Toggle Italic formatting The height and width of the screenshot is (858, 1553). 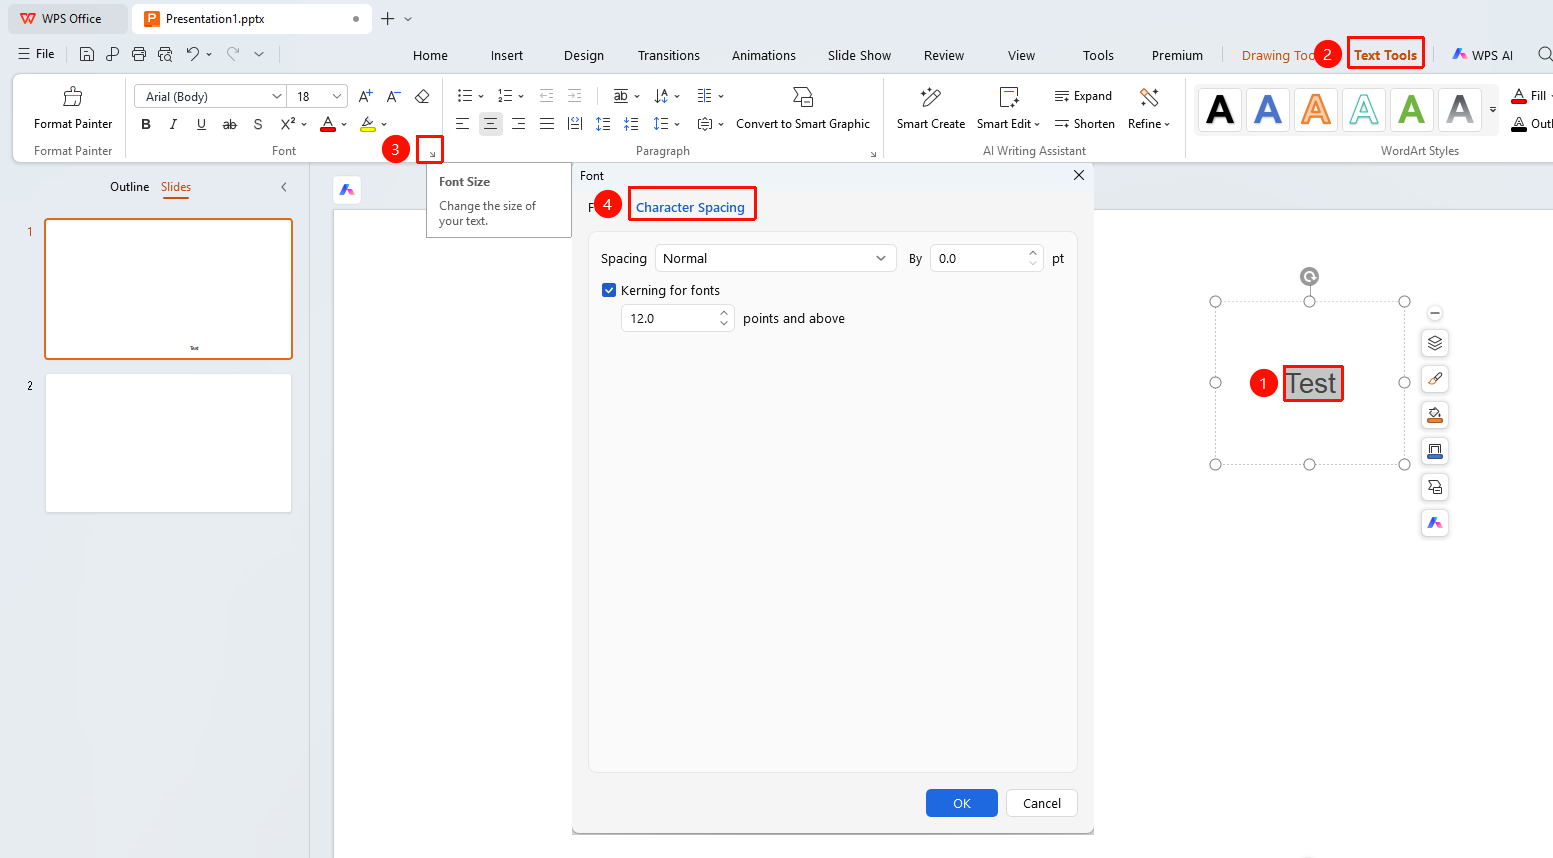(x=173, y=124)
